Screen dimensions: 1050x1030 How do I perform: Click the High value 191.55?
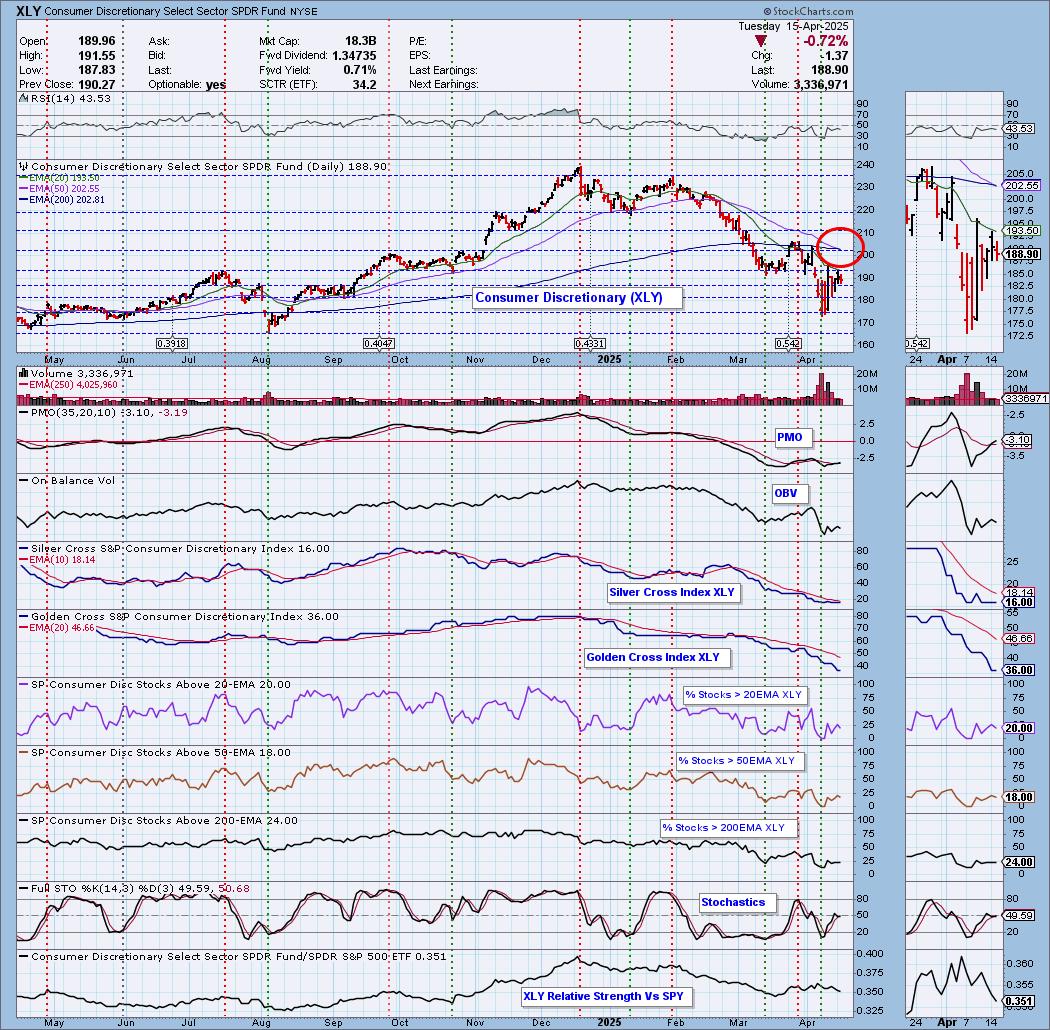(x=96, y=56)
